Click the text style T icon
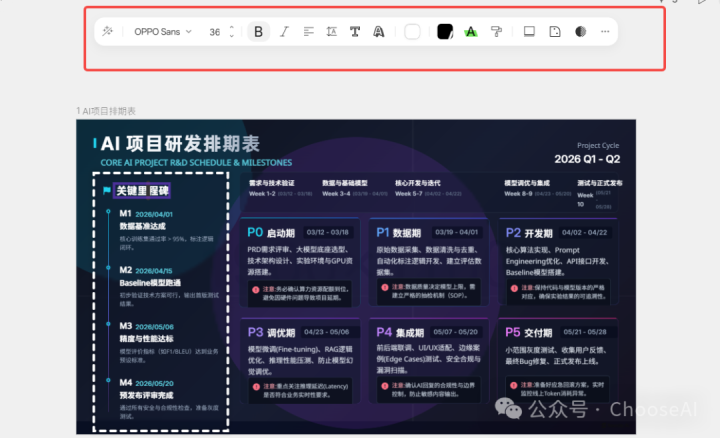 [x=355, y=32]
